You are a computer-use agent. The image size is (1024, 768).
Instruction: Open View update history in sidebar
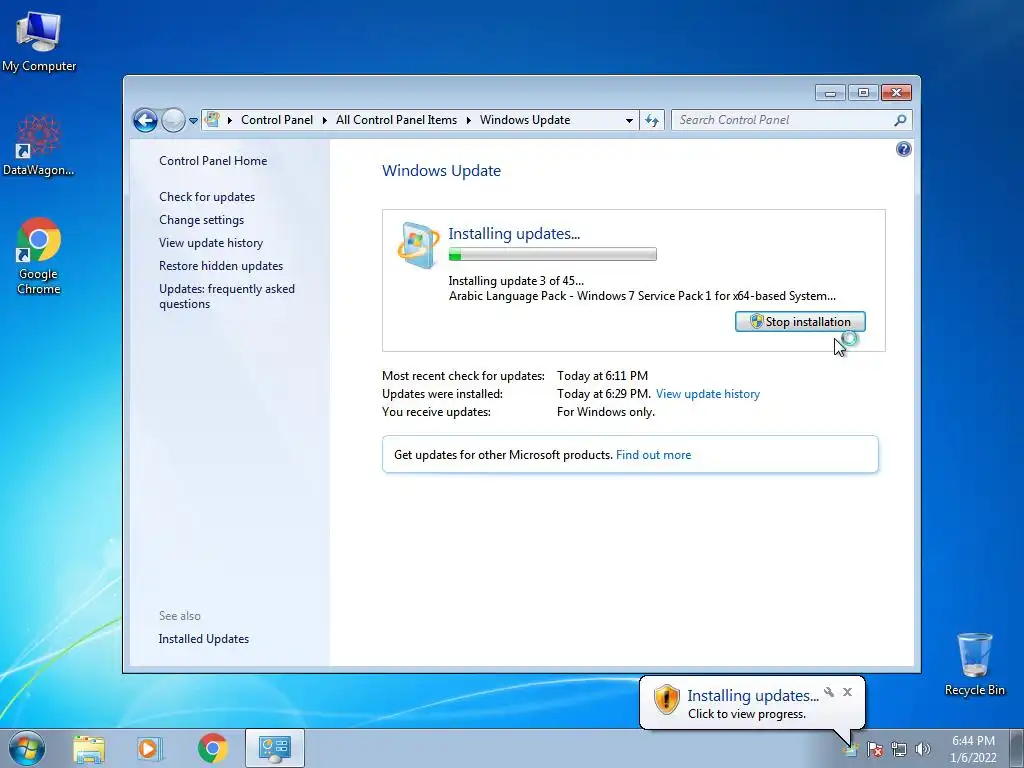(x=211, y=242)
